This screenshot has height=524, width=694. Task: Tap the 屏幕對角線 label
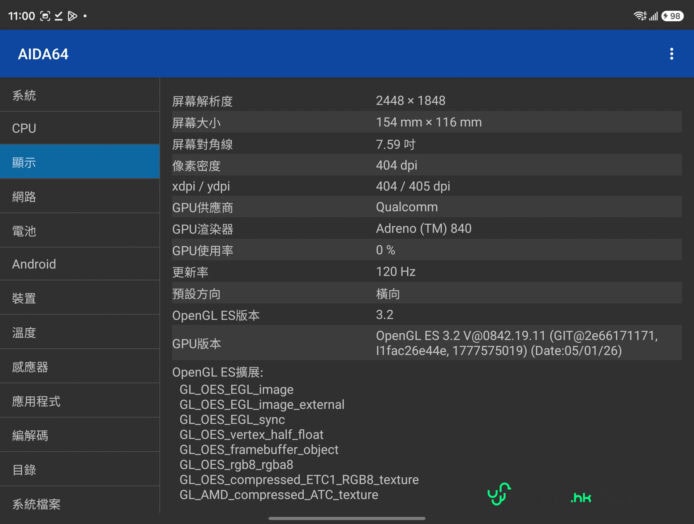202,144
